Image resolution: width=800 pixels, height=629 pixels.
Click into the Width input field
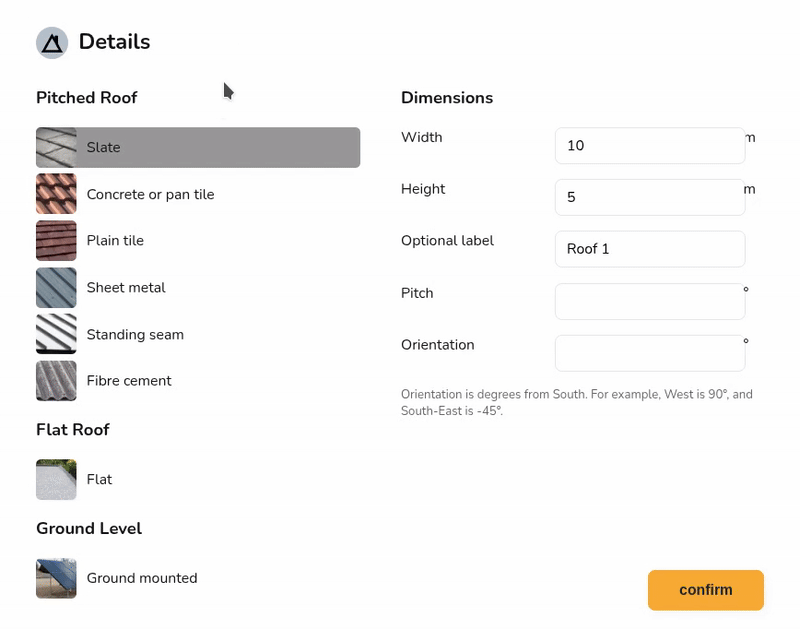(649, 146)
